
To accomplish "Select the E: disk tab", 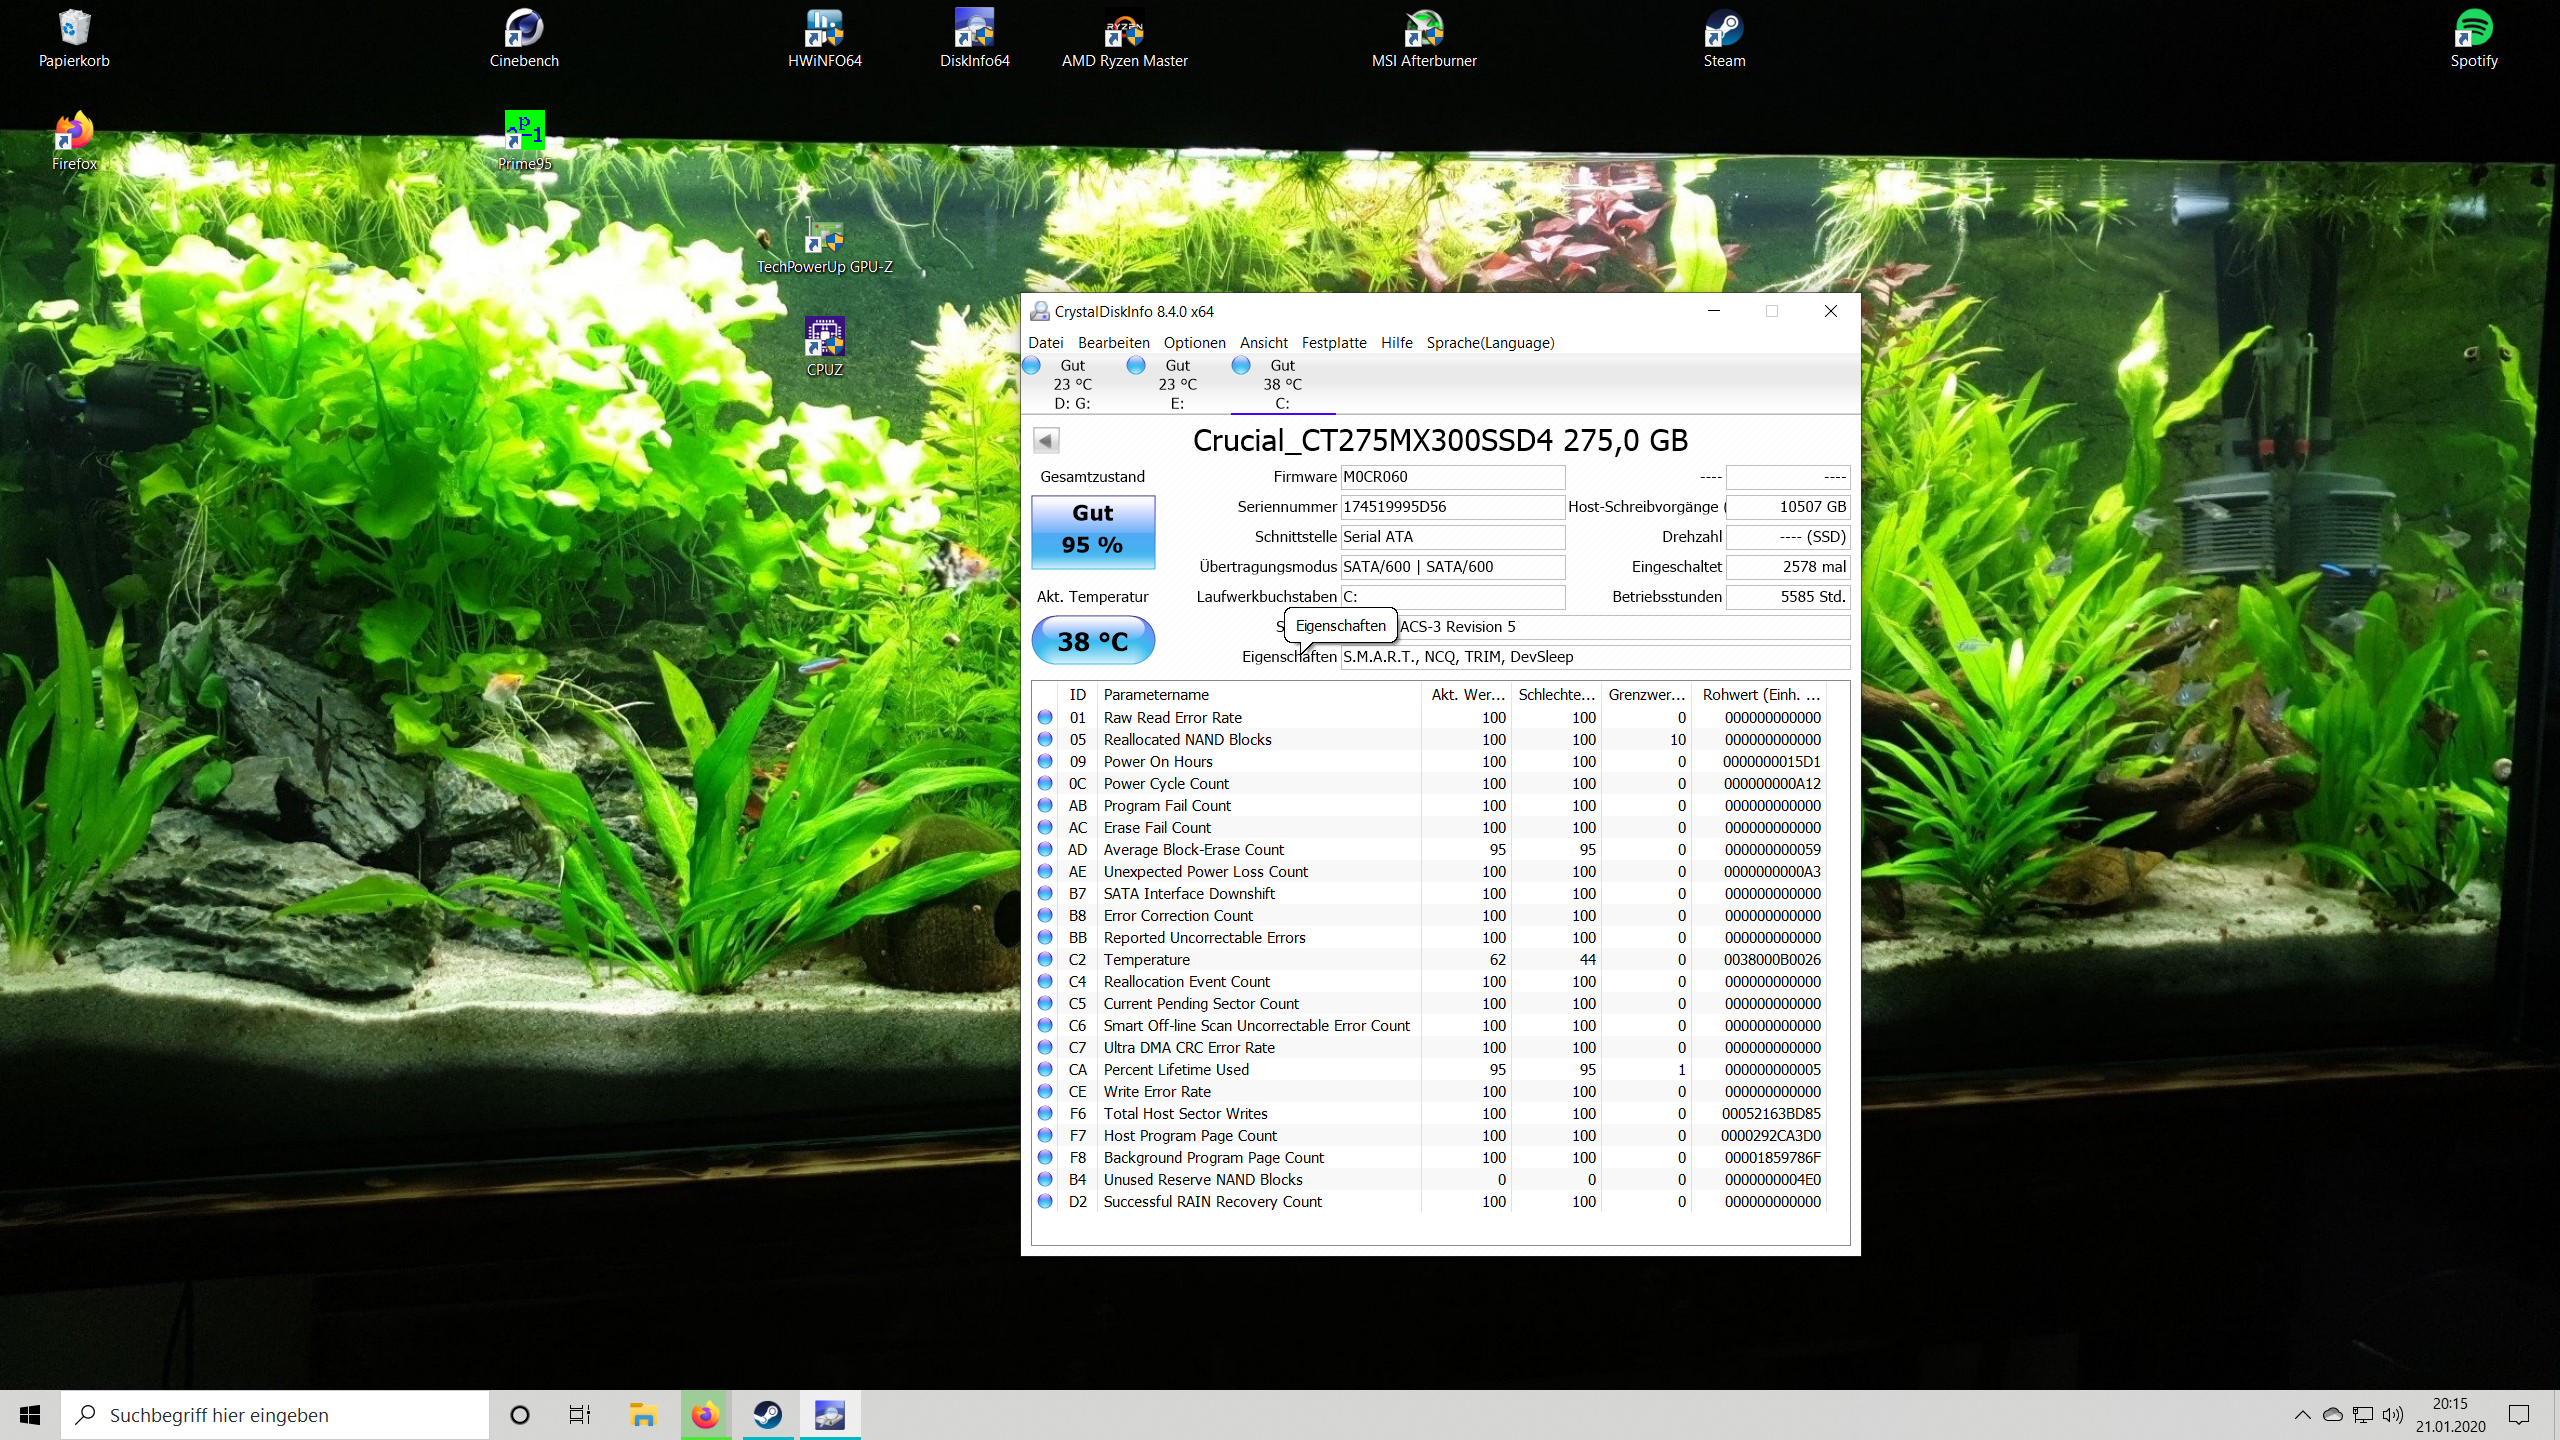I will click(x=1177, y=384).
